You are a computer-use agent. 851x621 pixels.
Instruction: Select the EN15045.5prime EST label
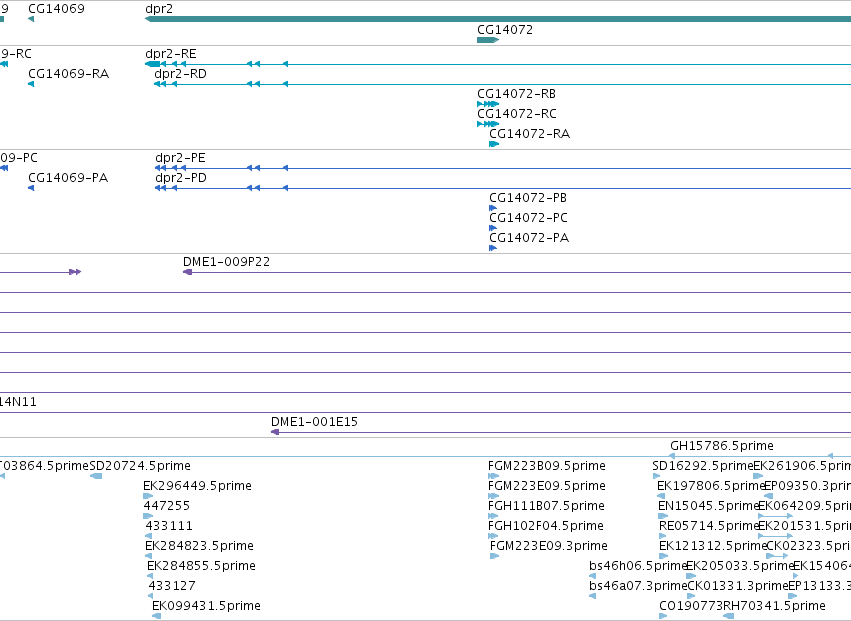tap(708, 506)
